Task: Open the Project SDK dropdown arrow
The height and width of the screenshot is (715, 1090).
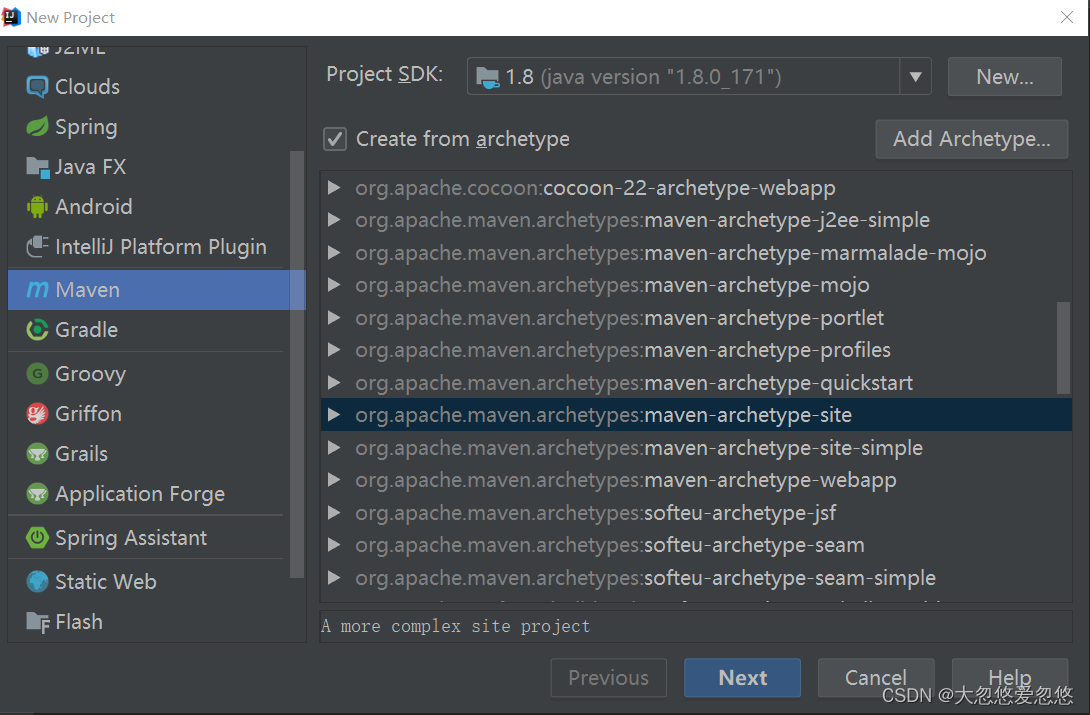Action: click(916, 76)
